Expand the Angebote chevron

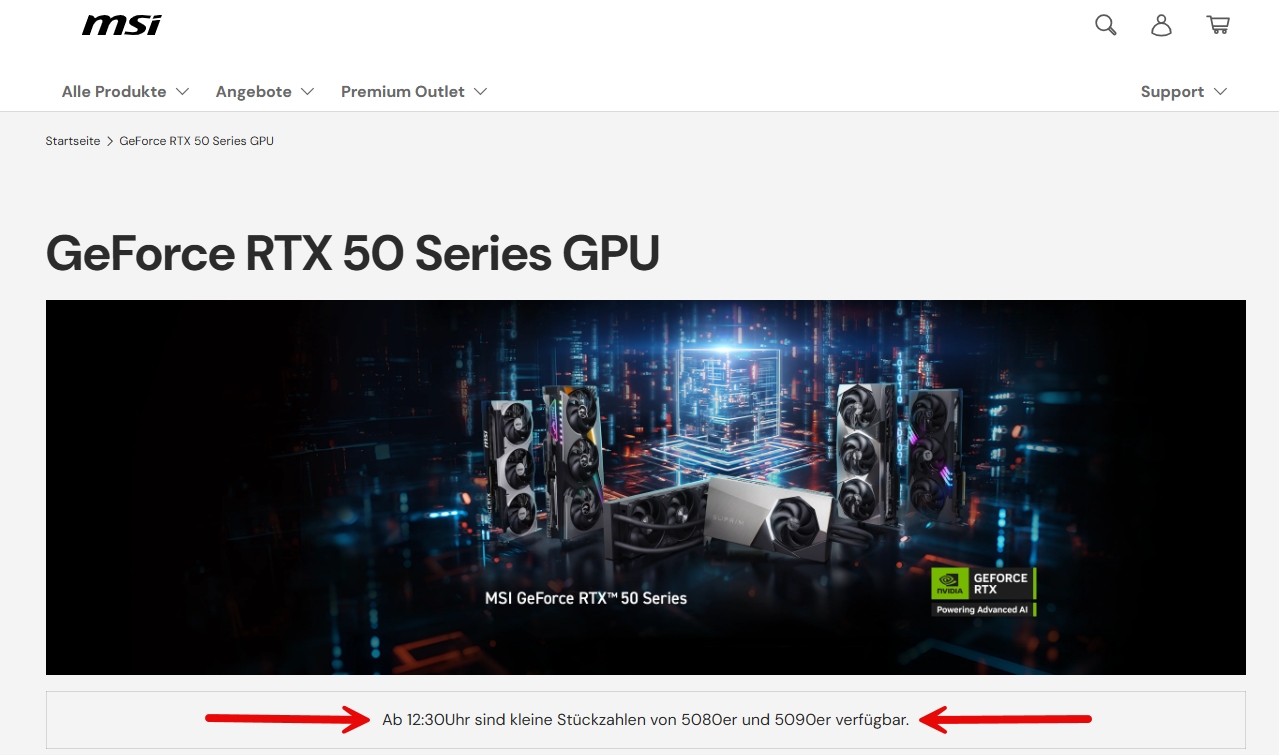(x=307, y=91)
